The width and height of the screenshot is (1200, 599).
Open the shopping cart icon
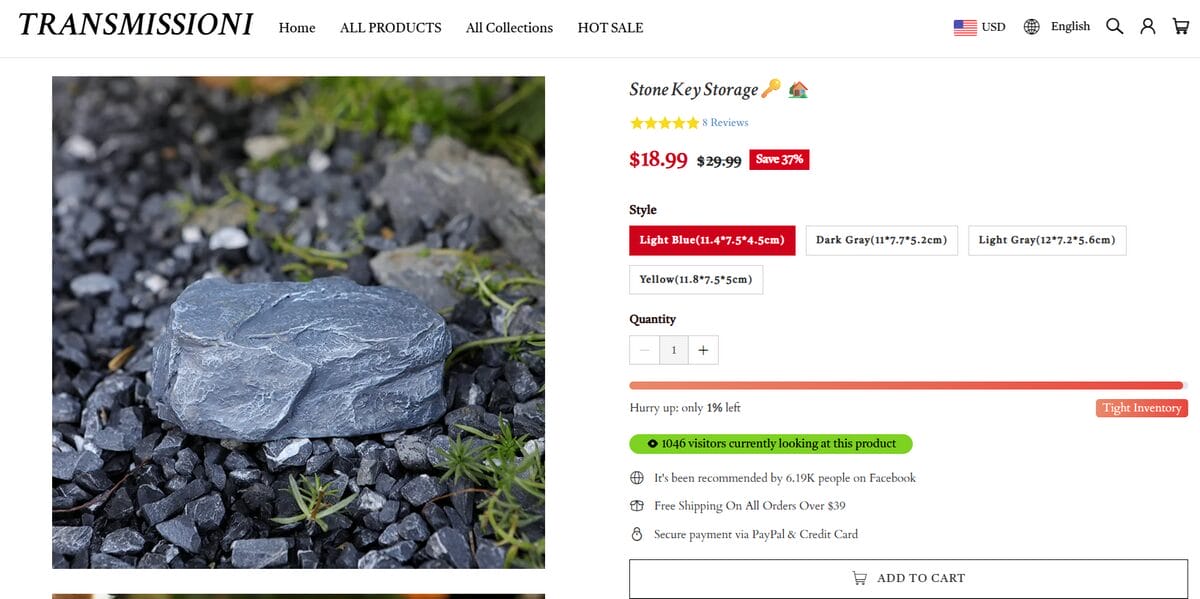(x=1181, y=27)
